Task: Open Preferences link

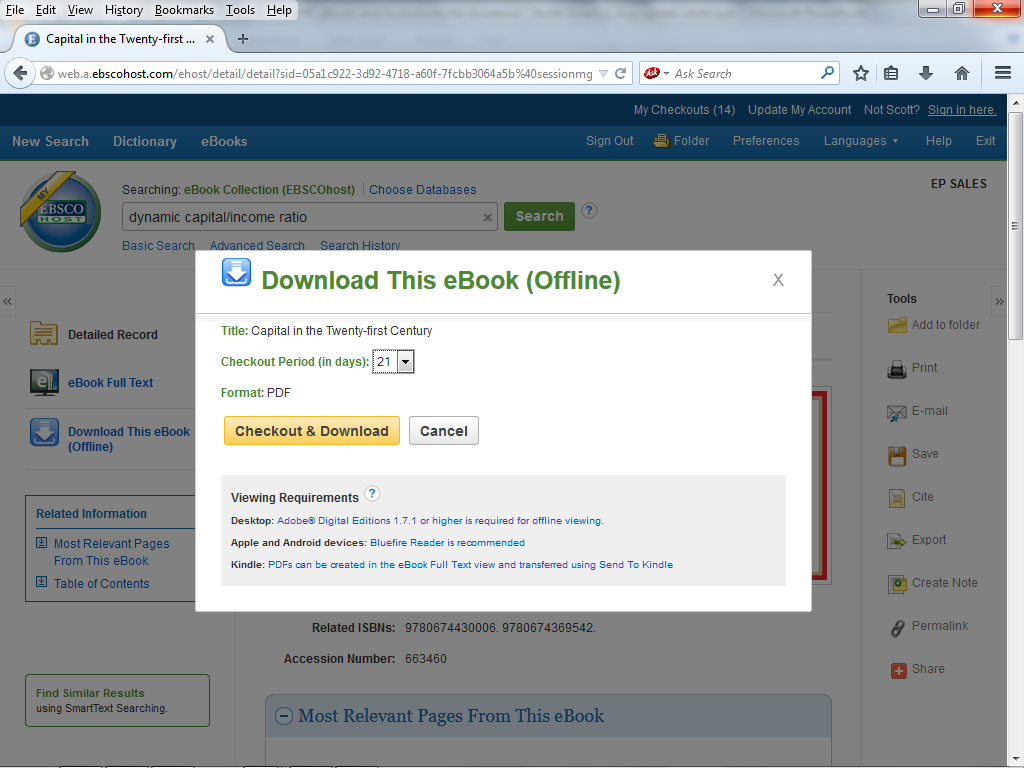Action: (x=766, y=140)
